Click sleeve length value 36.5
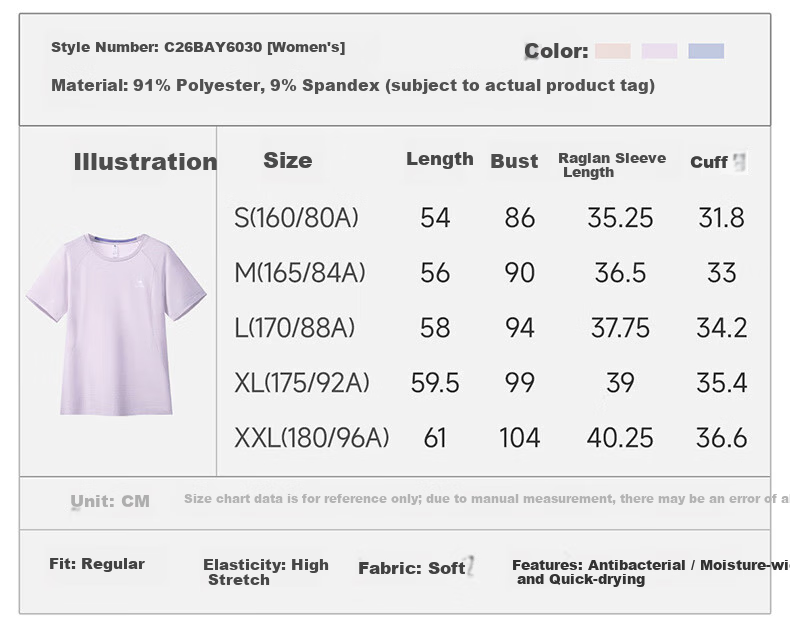The image size is (790, 634). coord(620,273)
